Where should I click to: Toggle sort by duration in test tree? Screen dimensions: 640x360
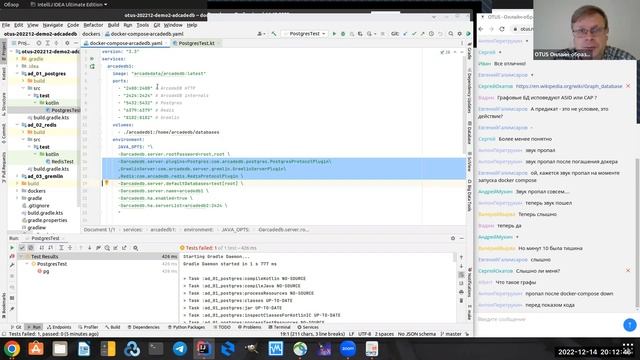click(51, 248)
